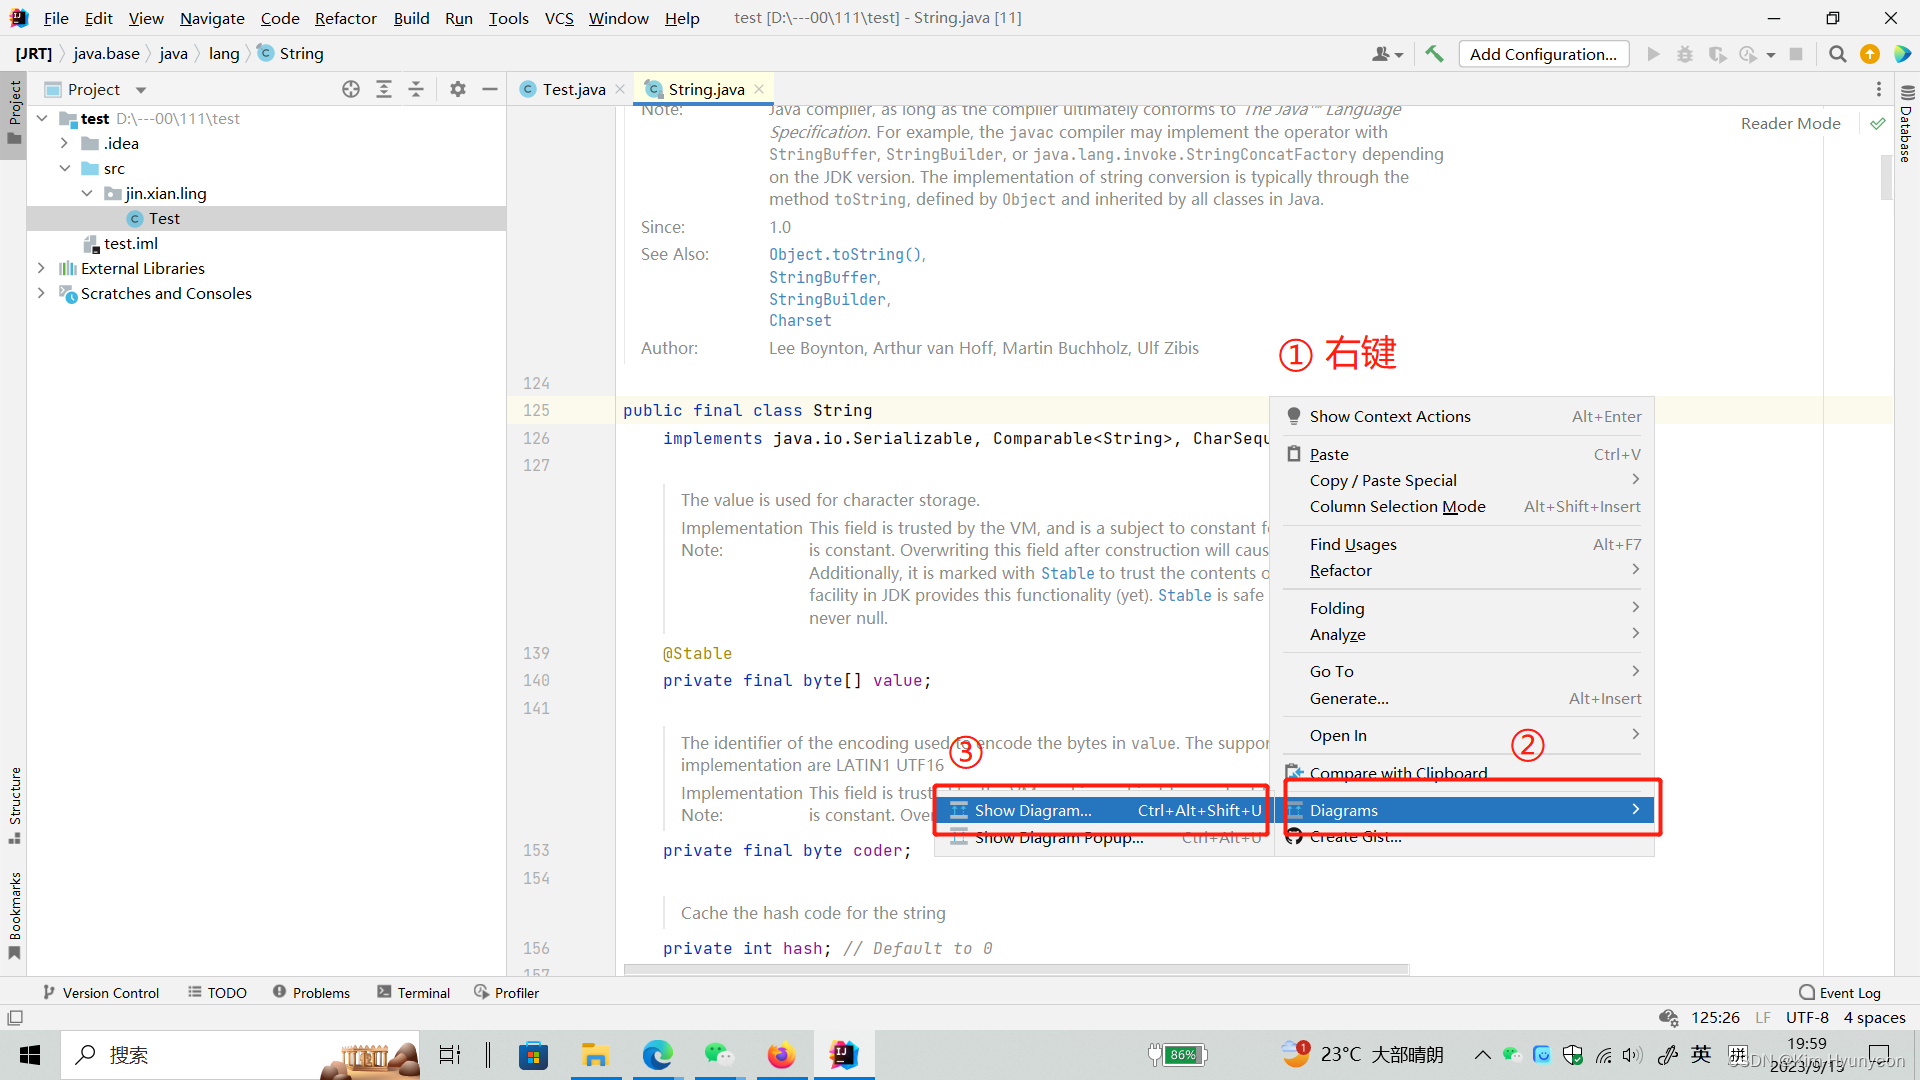
Task: Open the TODO tool window
Action: 217,993
